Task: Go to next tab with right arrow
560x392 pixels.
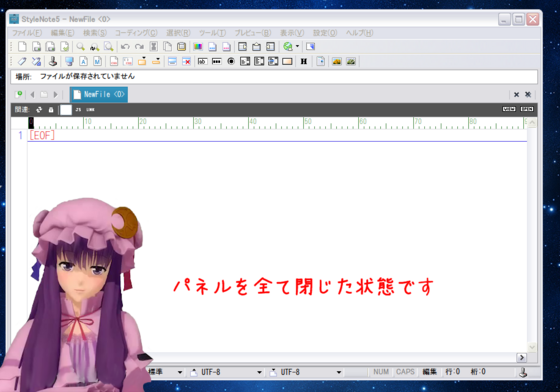Action: 55,95
